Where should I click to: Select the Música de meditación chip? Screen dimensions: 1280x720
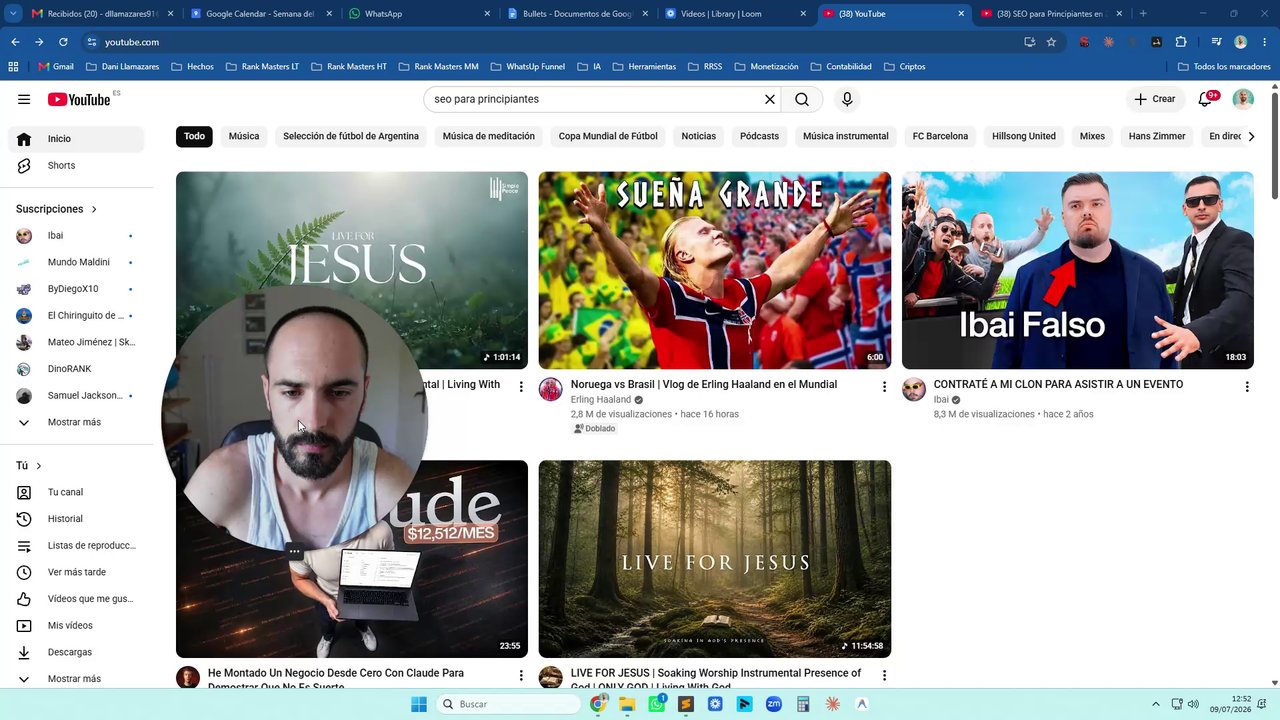pos(489,136)
